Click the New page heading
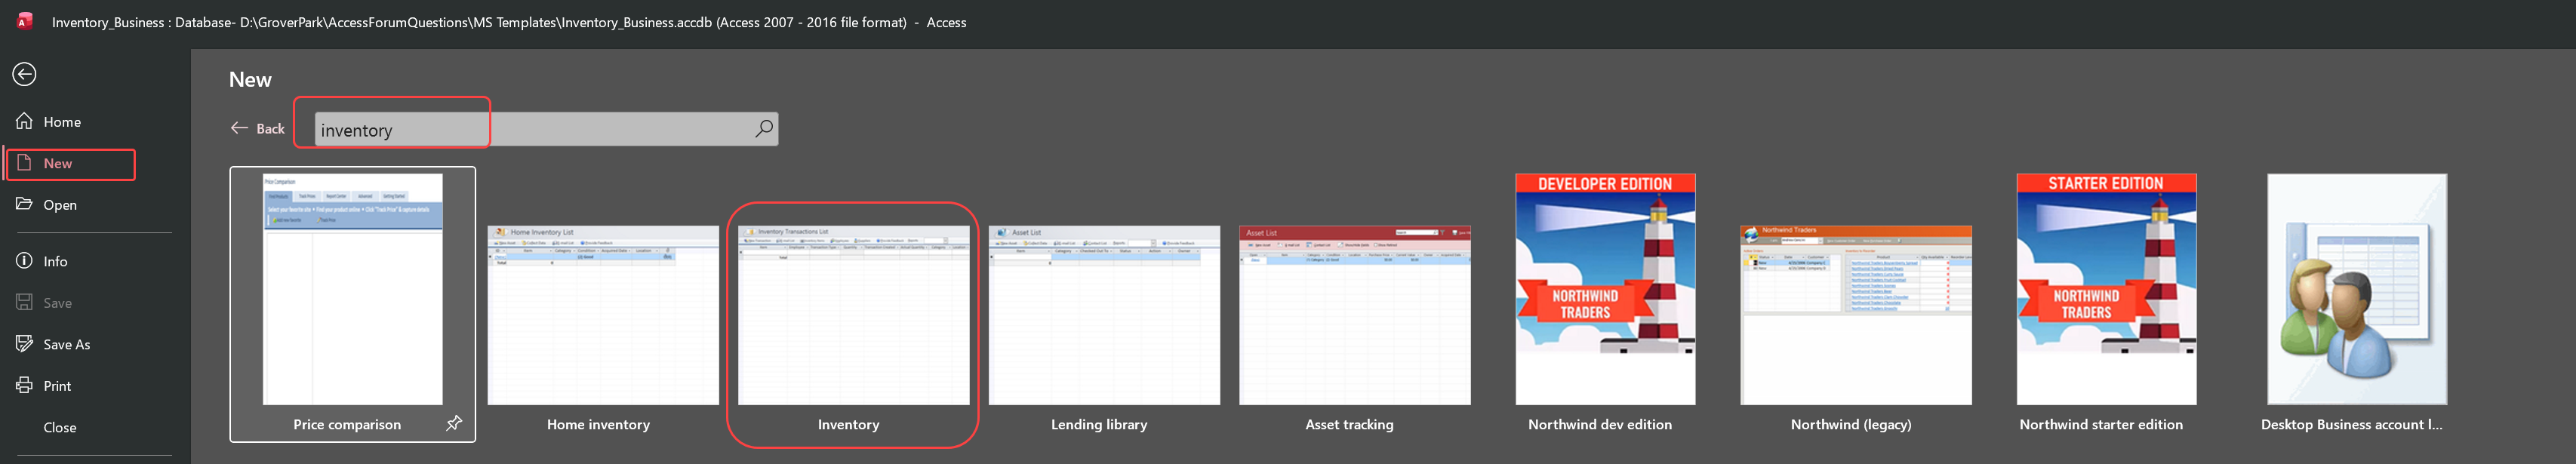 250,80
